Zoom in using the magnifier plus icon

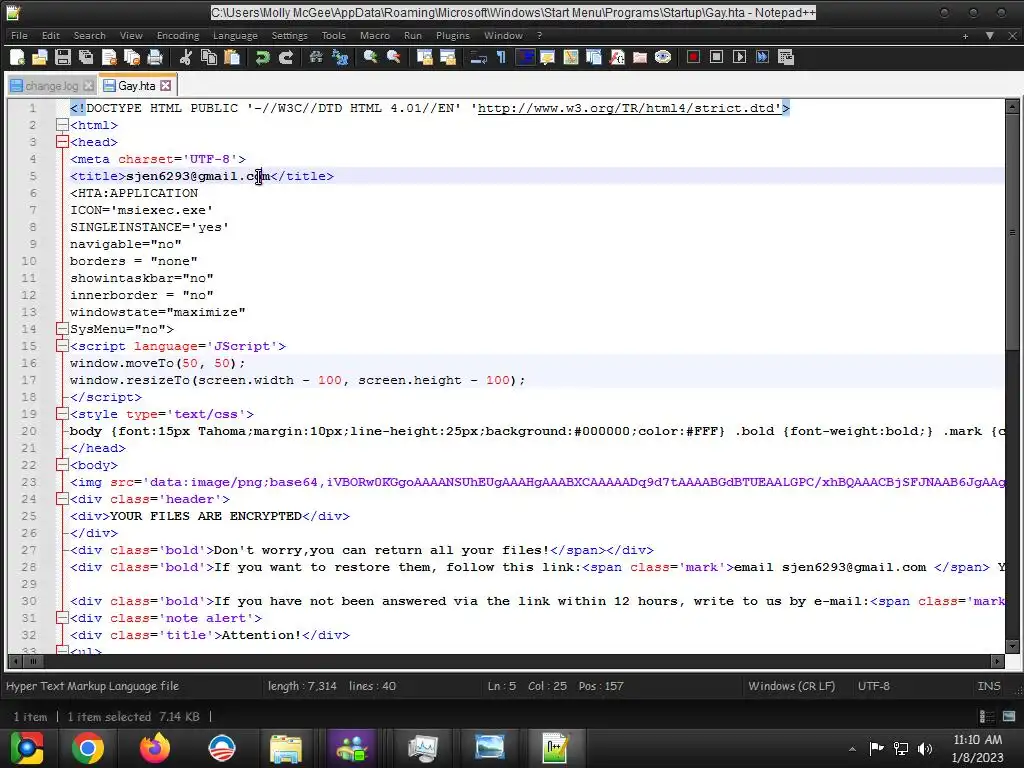(370, 57)
